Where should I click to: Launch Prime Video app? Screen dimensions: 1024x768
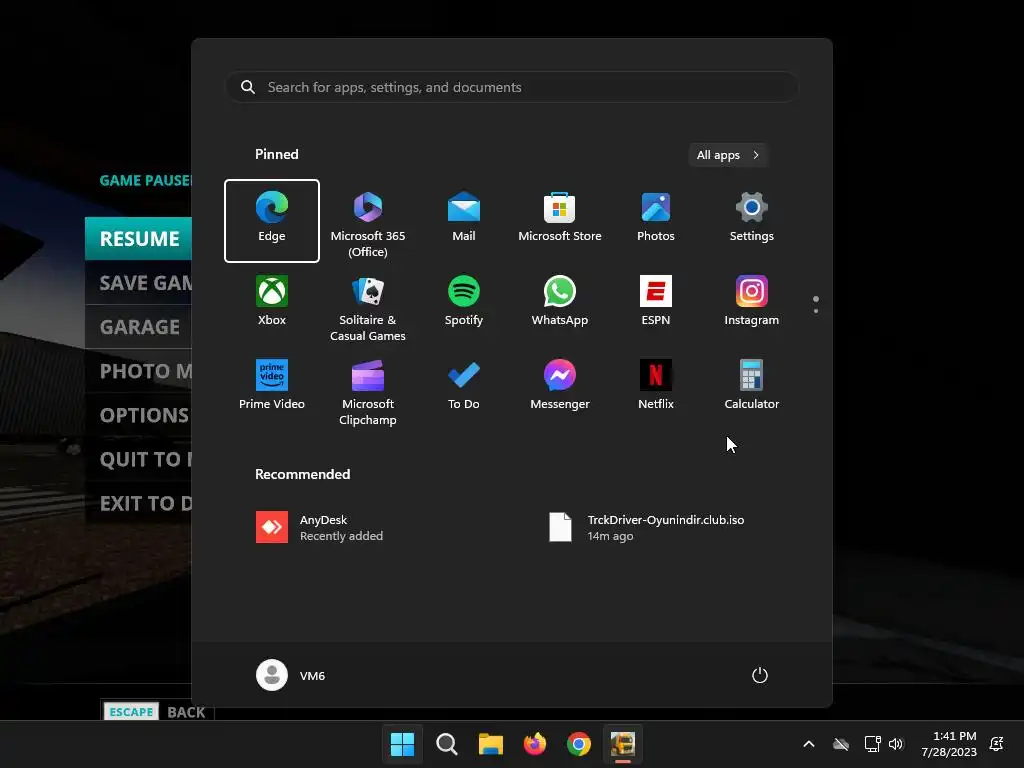[272, 389]
